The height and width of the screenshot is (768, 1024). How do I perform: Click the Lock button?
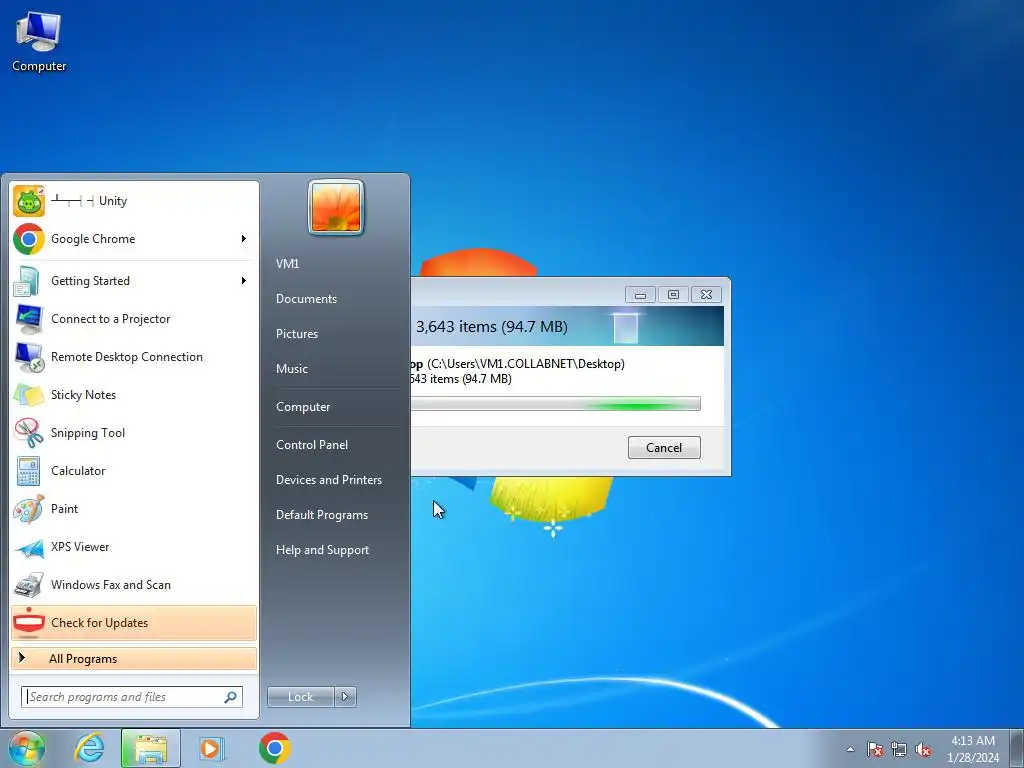point(301,697)
